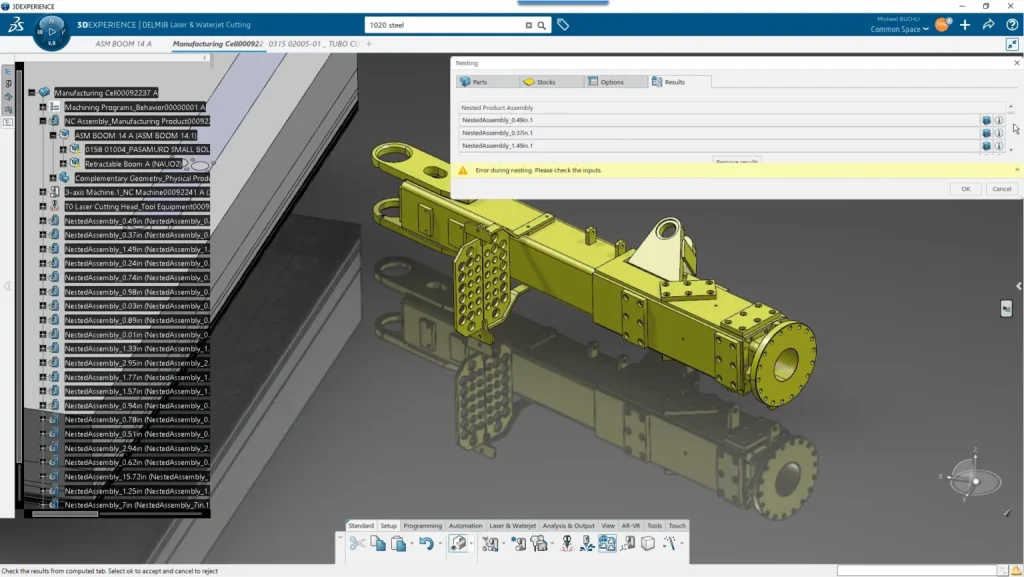Click the Paste clipboard icon
1024x577 pixels.
pos(398,543)
